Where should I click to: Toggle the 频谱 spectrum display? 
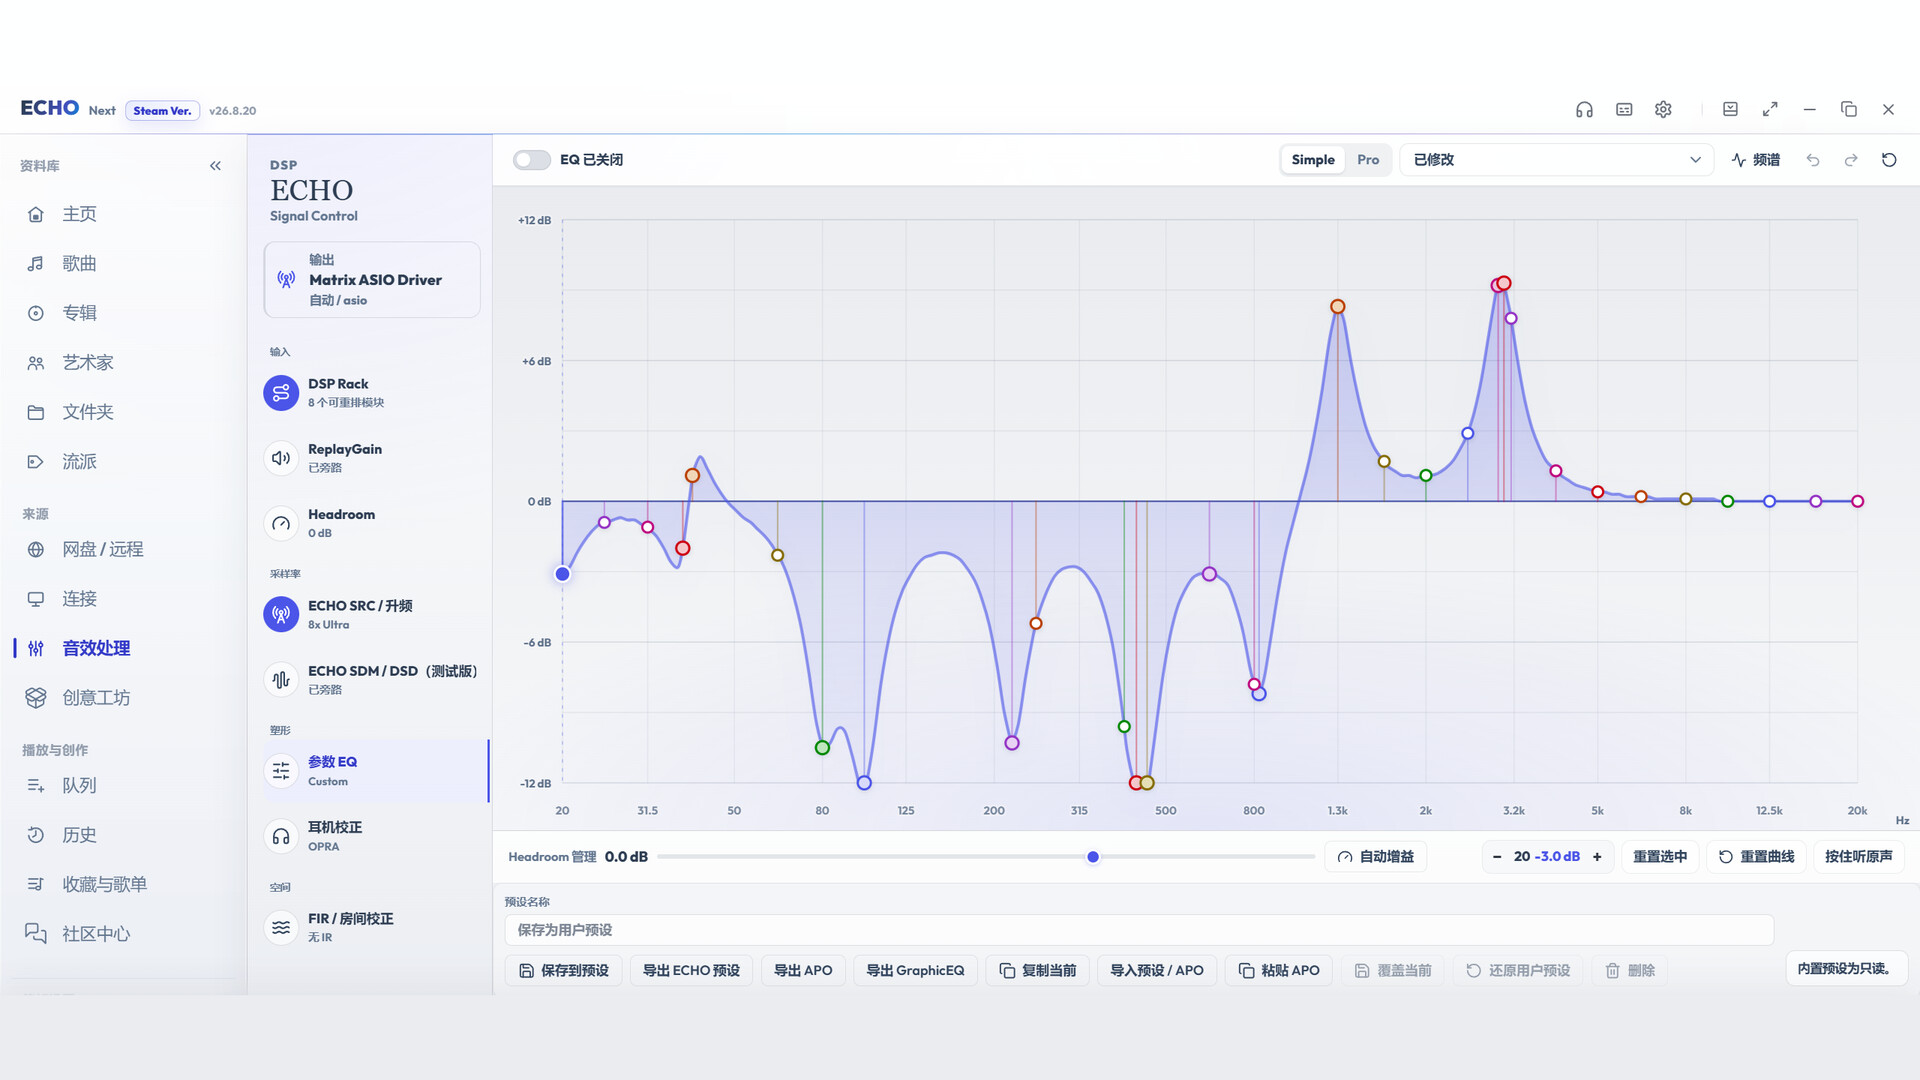[x=1756, y=160]
